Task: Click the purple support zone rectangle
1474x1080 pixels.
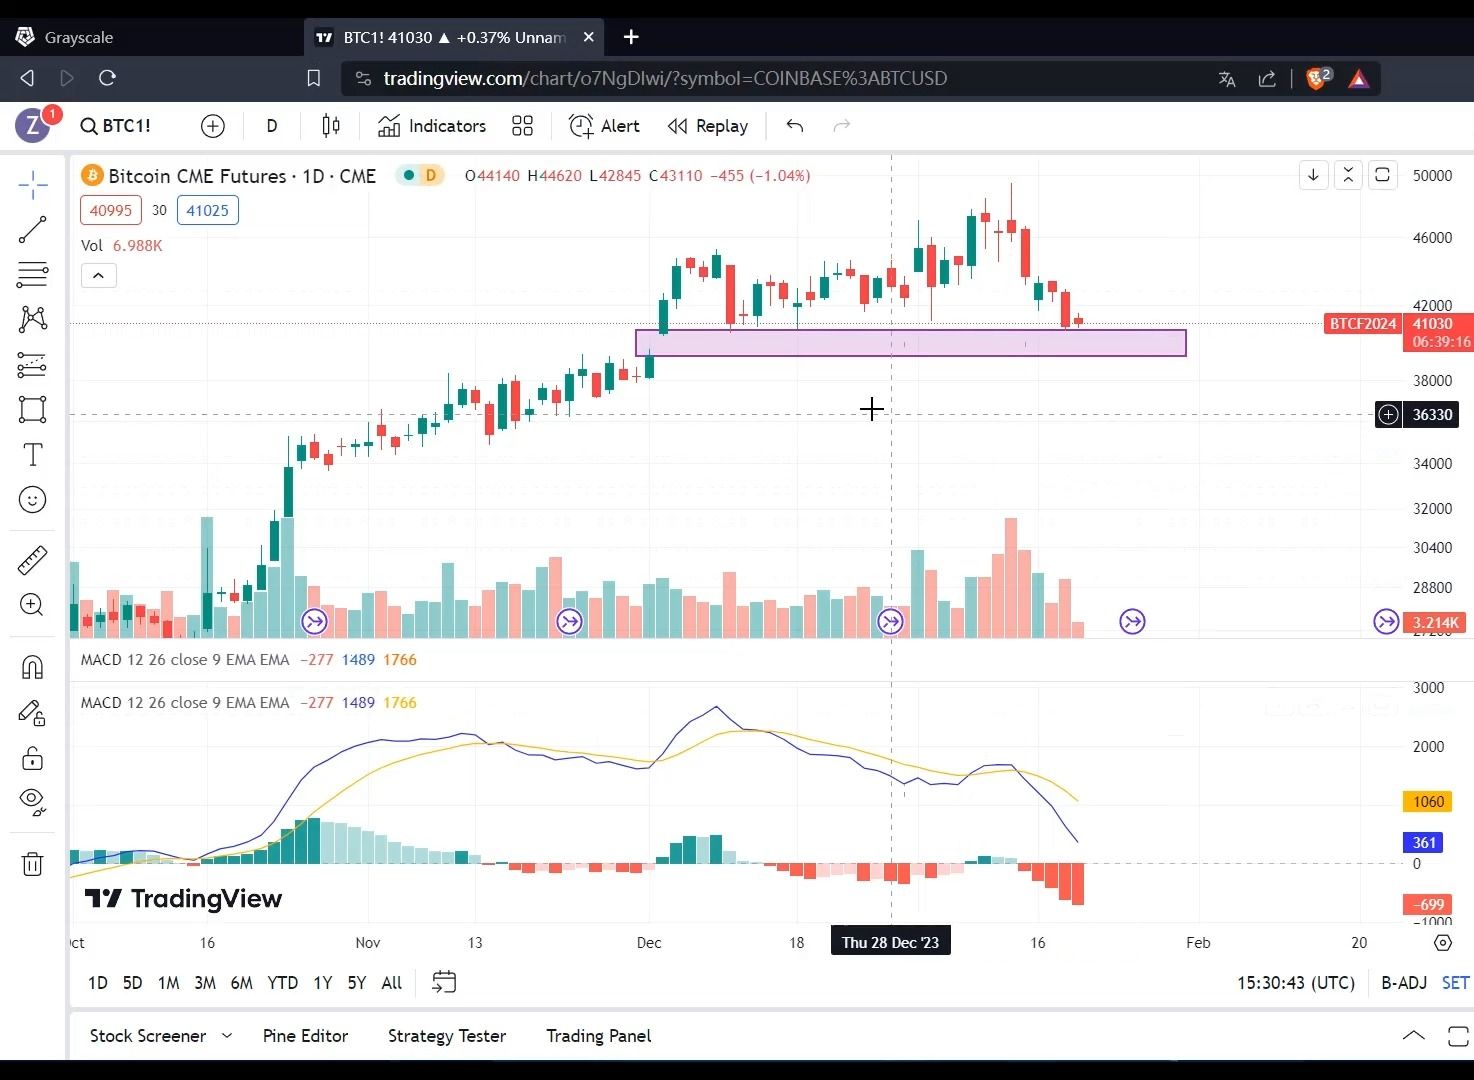Action: pos(911,343)
